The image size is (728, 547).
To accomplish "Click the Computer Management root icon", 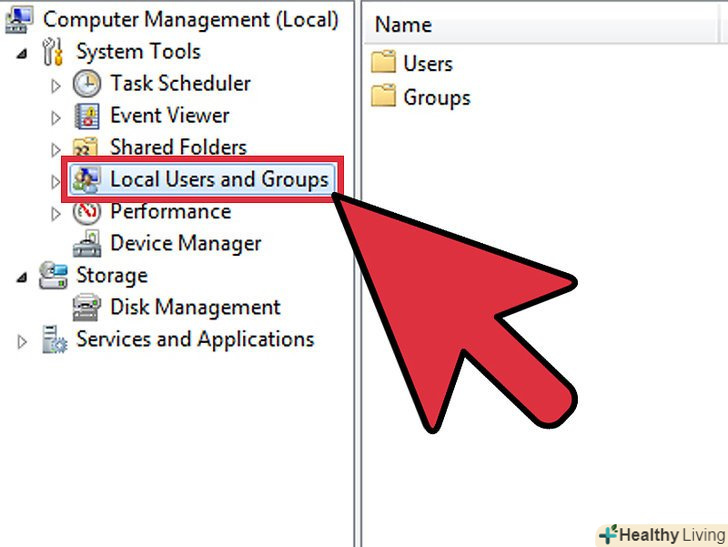I will pos(19,20).
